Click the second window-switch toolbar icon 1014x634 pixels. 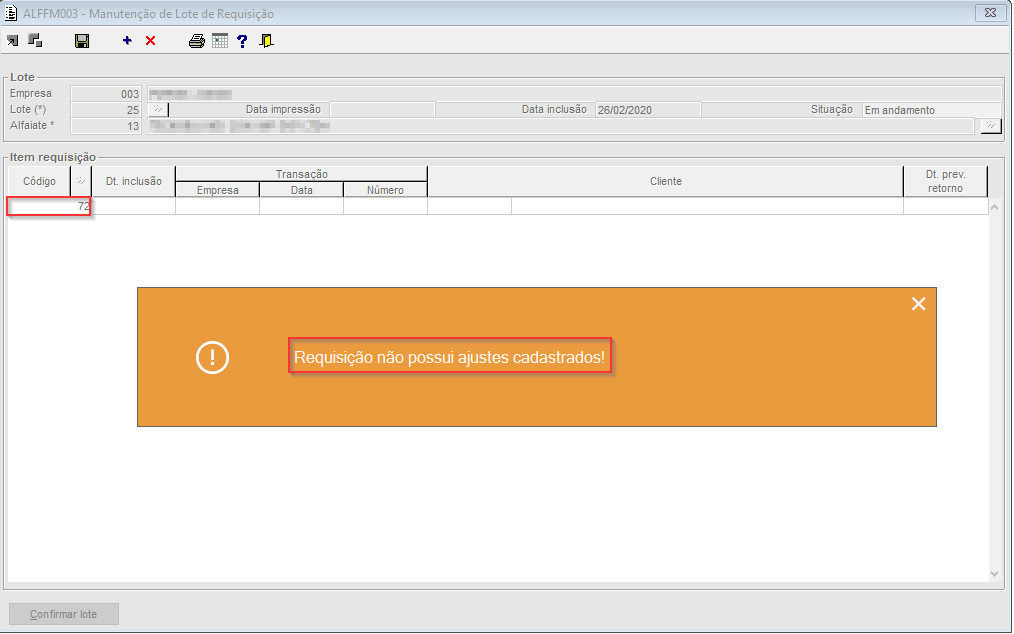[35, 41]
